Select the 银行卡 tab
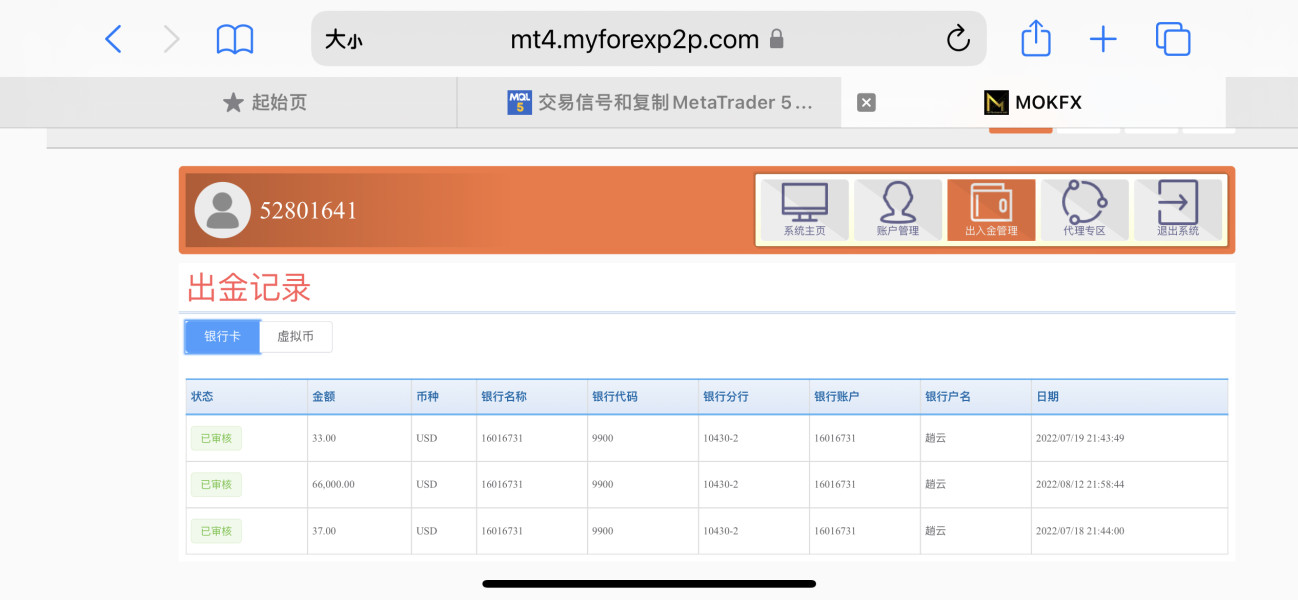1298x600 pixels. pyautogui.click(x=222, y=337)
